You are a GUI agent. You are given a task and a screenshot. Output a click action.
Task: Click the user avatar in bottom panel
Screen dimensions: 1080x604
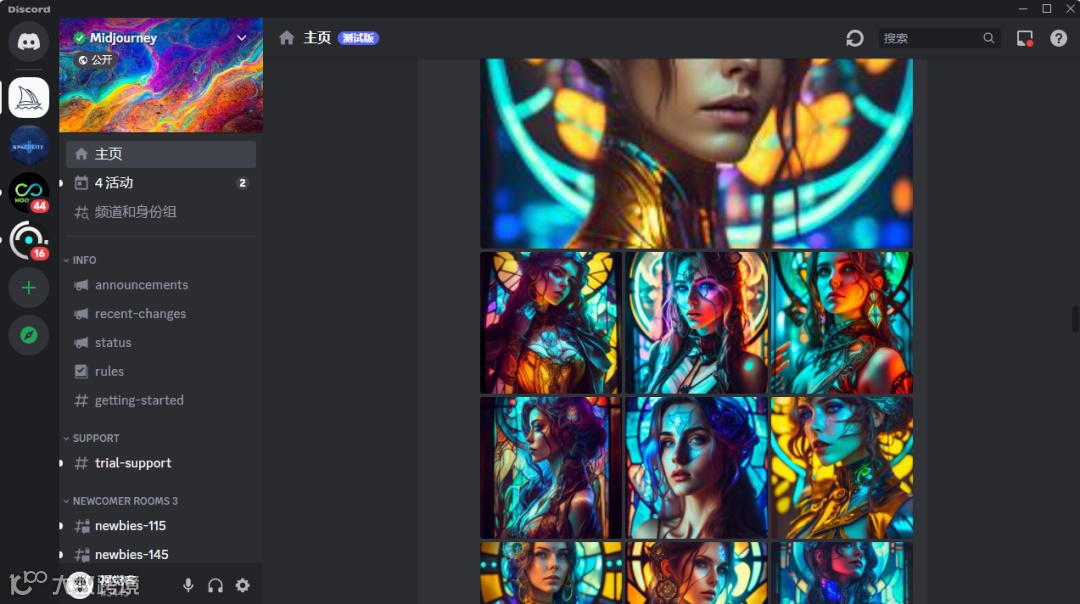tap(80, 585)
